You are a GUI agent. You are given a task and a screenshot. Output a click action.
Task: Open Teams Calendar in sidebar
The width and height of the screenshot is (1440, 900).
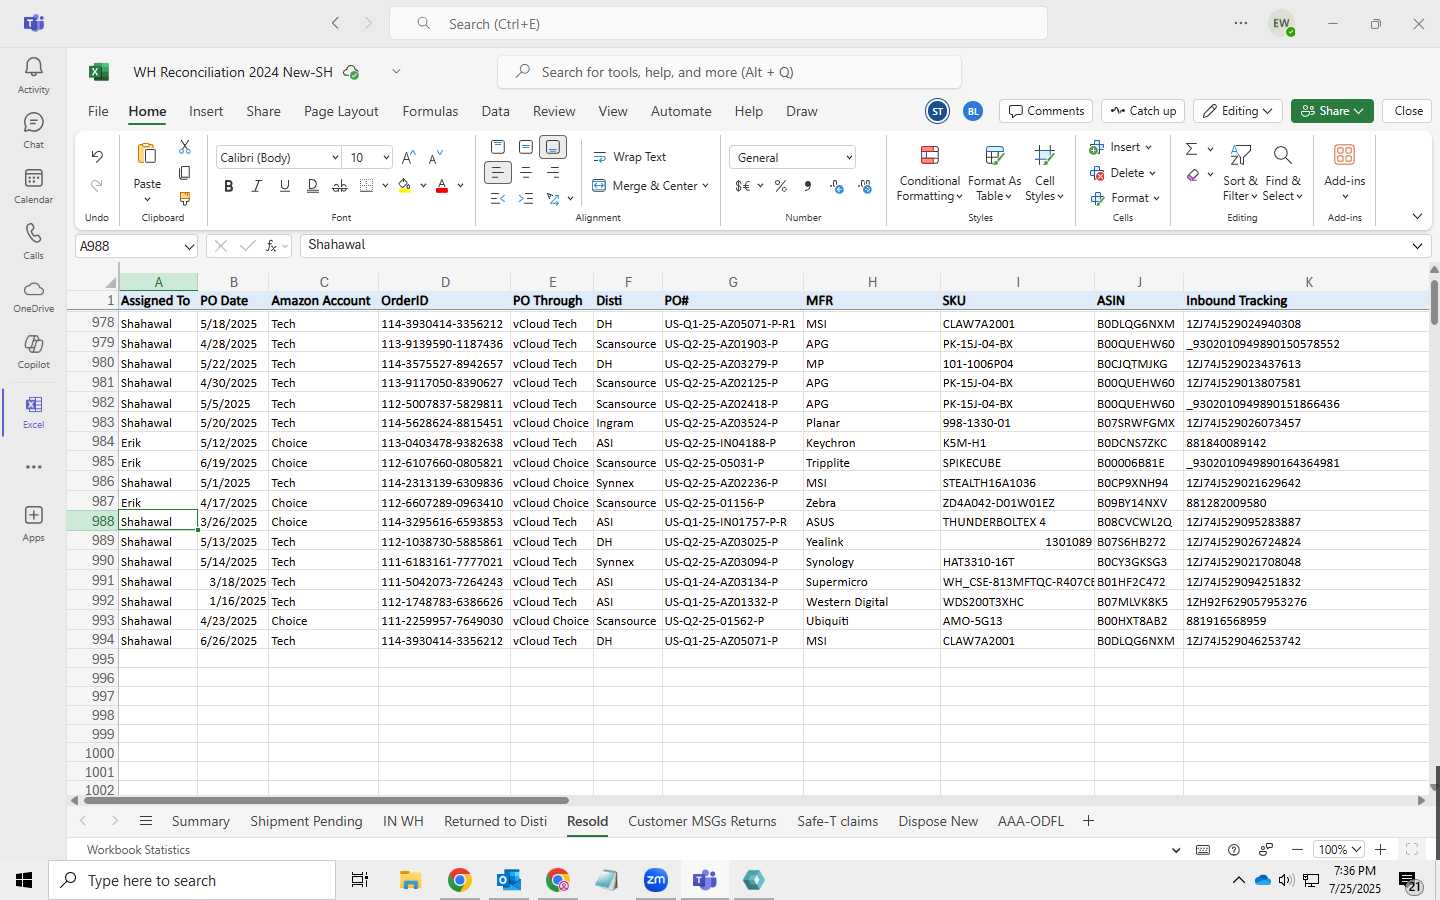click(x=33, y=185)
